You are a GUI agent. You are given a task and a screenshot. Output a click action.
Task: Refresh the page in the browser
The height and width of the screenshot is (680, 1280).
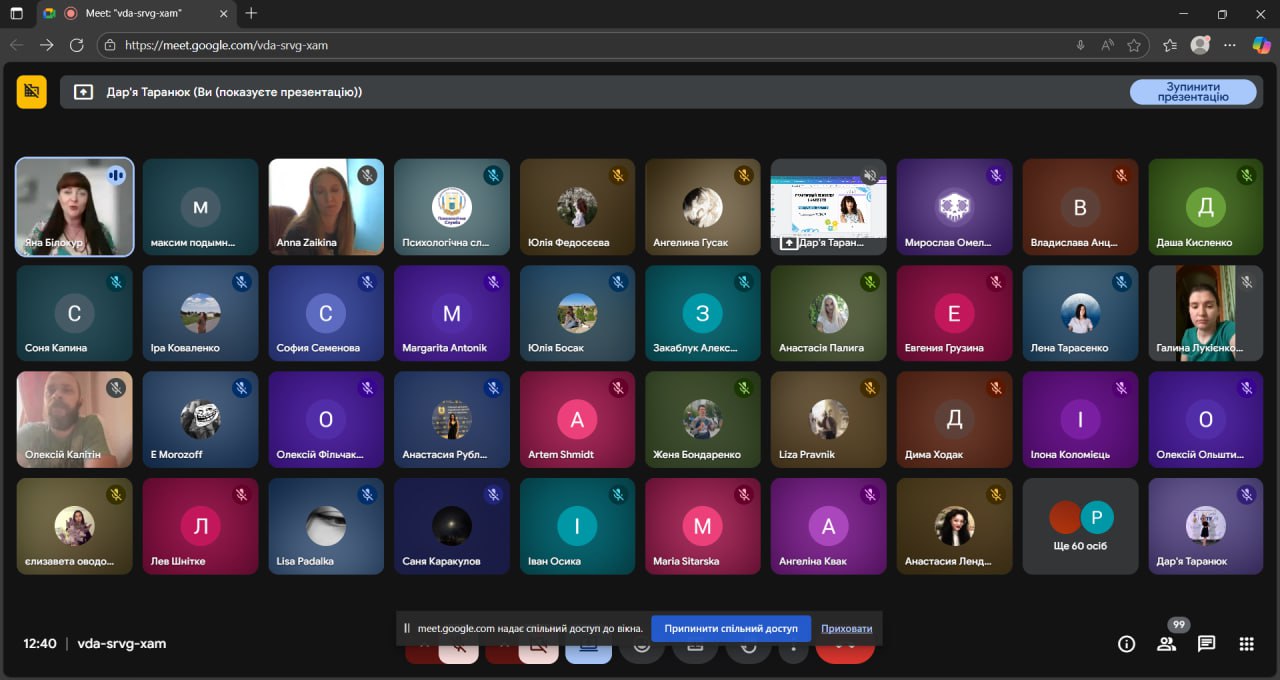[x=76, y=45]
